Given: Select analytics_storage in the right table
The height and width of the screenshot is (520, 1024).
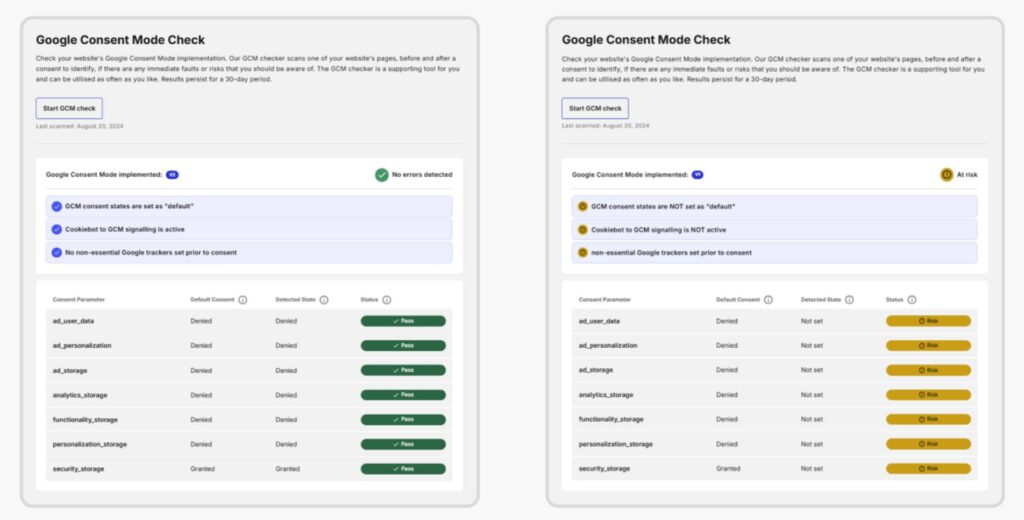Looking at the screenshot, I should tap(605, 395).
